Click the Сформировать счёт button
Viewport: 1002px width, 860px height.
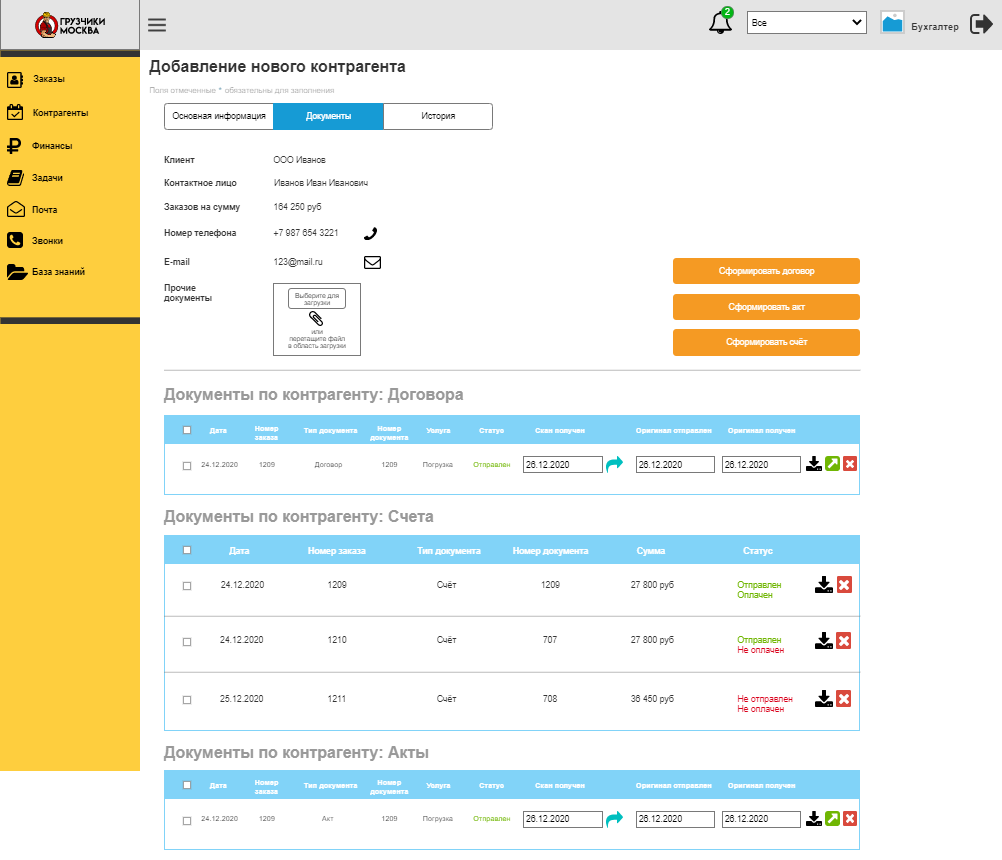tap(766, 342)
